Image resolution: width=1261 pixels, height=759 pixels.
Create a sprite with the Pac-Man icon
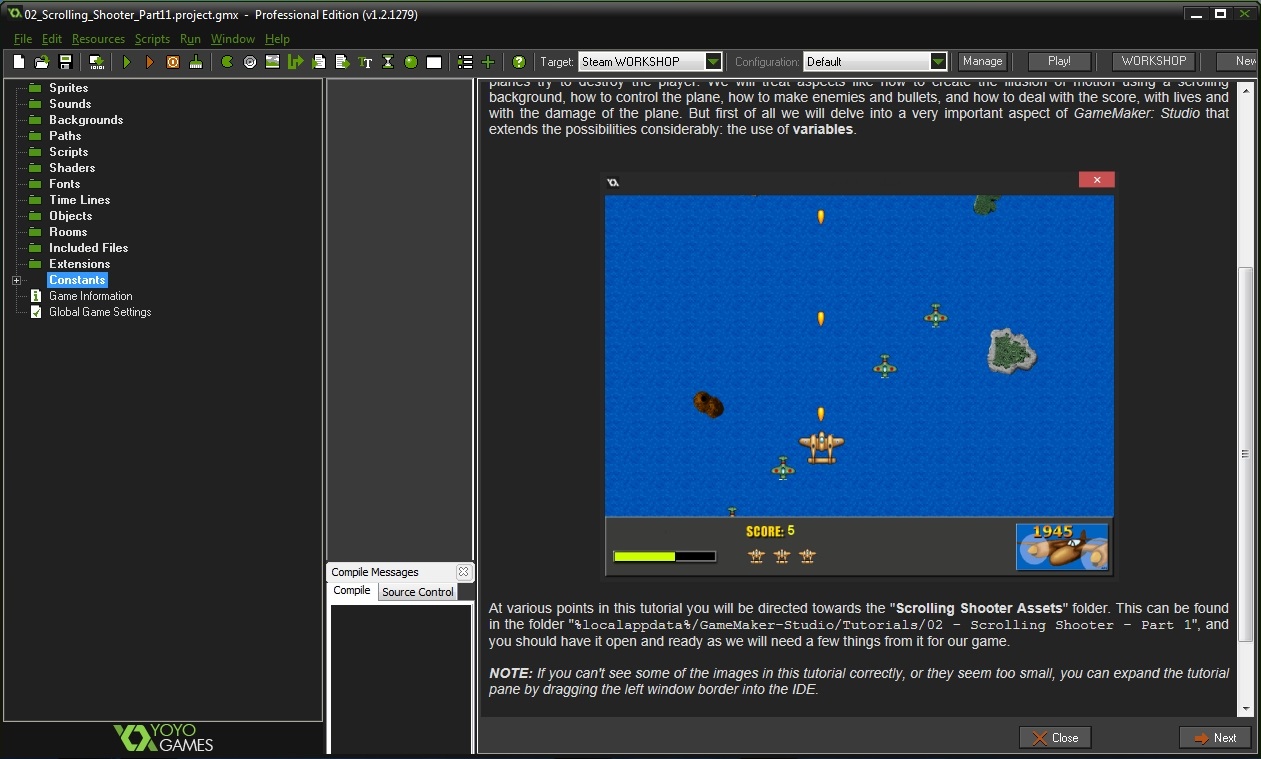227,62
